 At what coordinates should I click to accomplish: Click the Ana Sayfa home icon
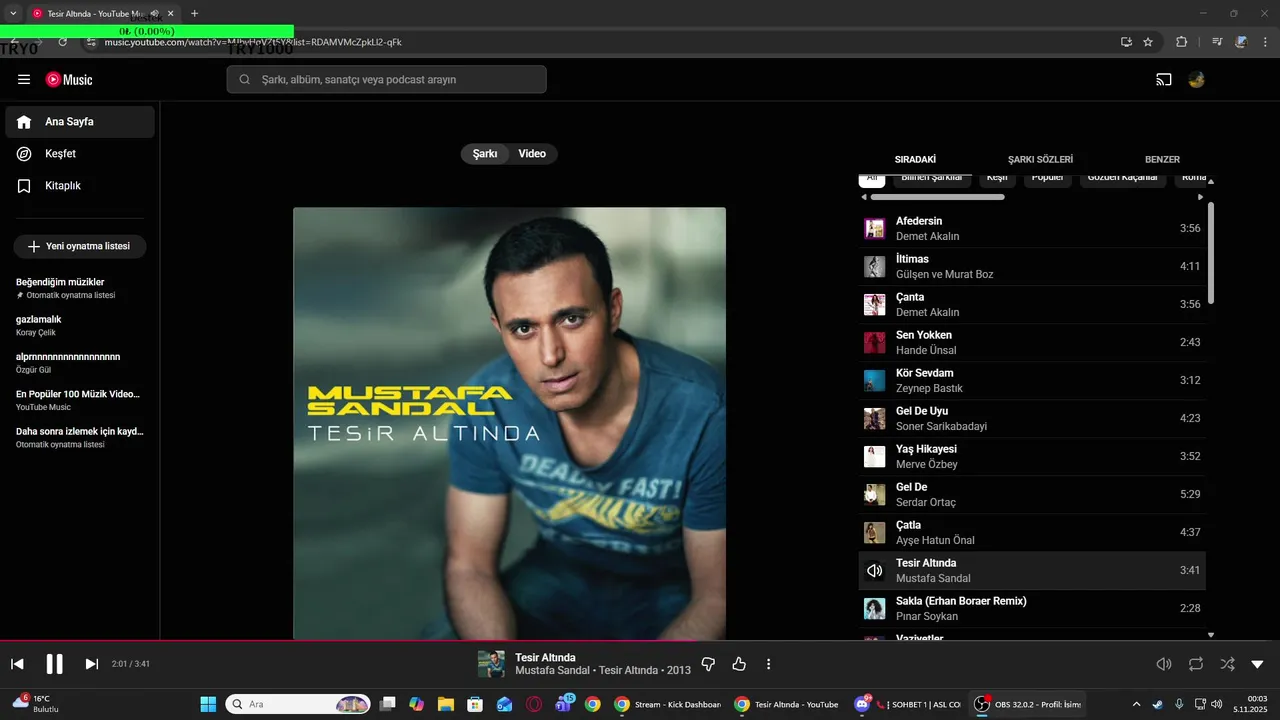click(x=25, y=122)
